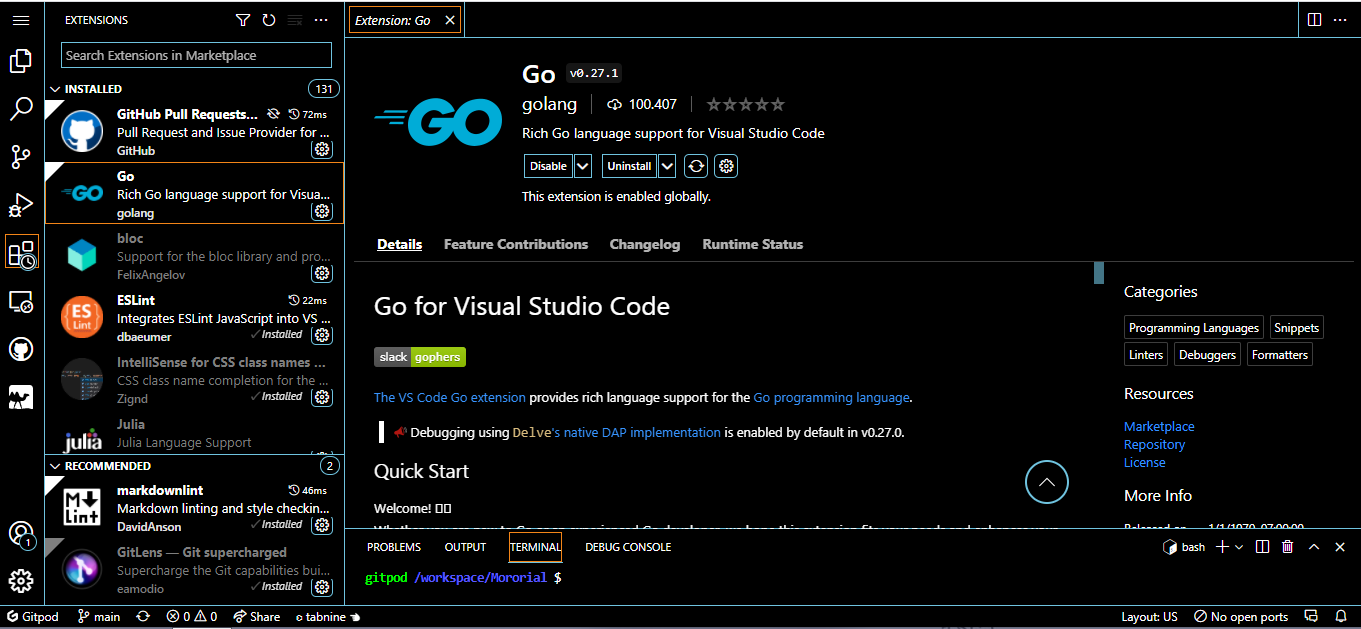Open the Run and Debug view

click(21, 205)
